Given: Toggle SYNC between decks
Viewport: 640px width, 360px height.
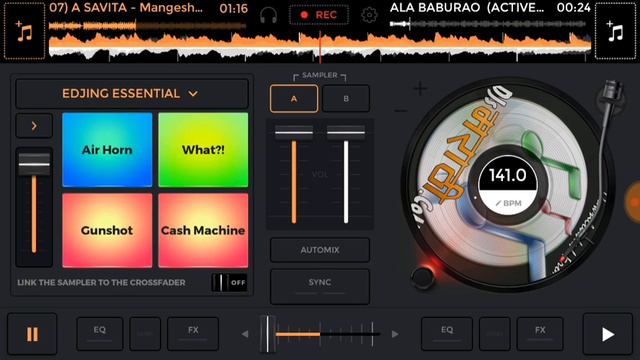Looking at the screenshot, I should pyautogui.click(x=320, y=286).
